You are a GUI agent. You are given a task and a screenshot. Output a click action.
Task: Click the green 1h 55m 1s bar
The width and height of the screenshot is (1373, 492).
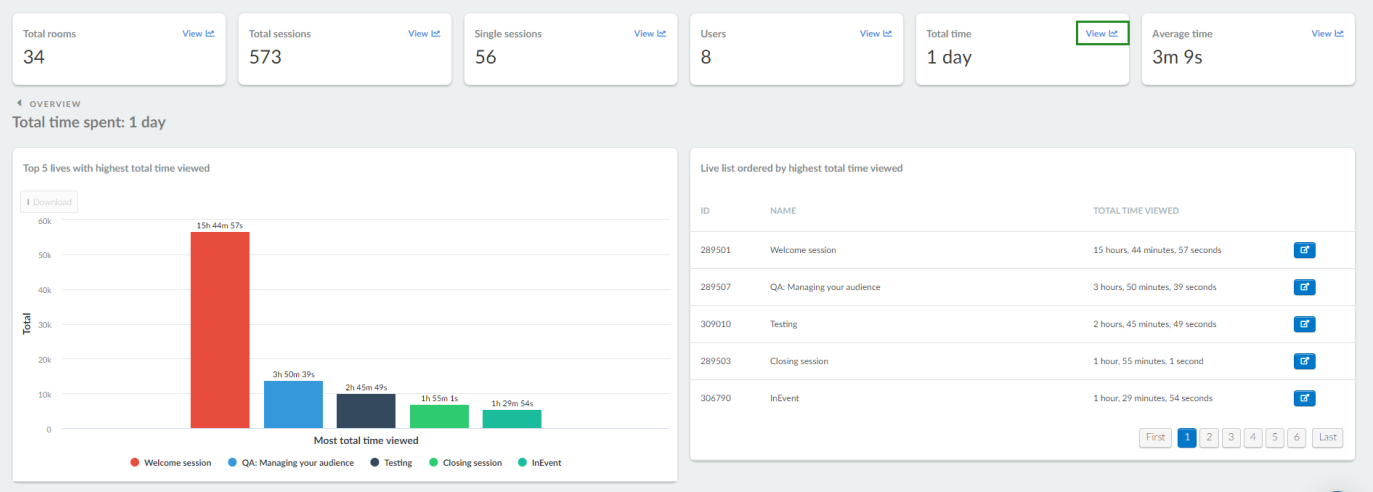tap(439, 417)
